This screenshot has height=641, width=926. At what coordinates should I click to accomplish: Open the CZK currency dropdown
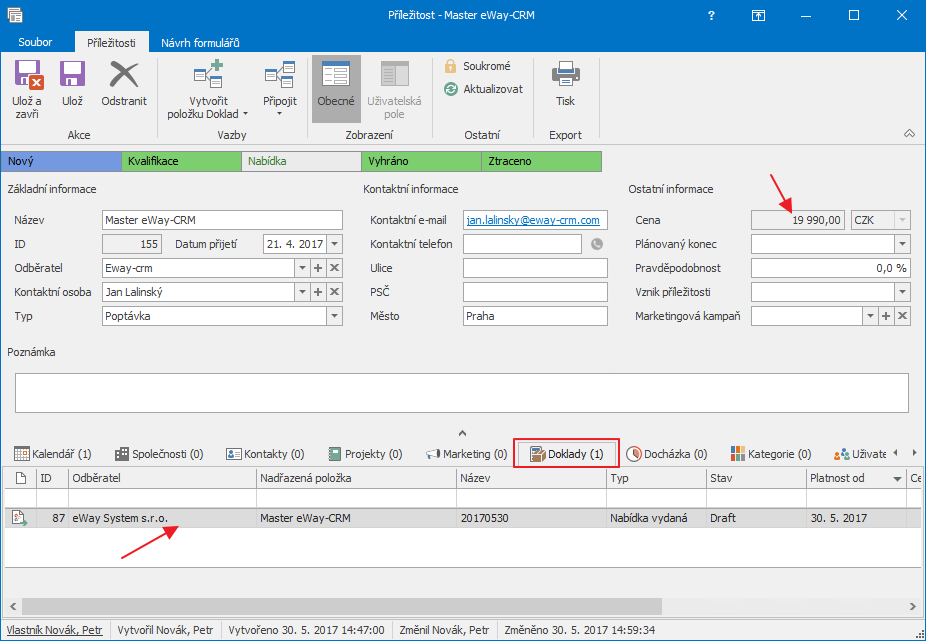(902, 220)
